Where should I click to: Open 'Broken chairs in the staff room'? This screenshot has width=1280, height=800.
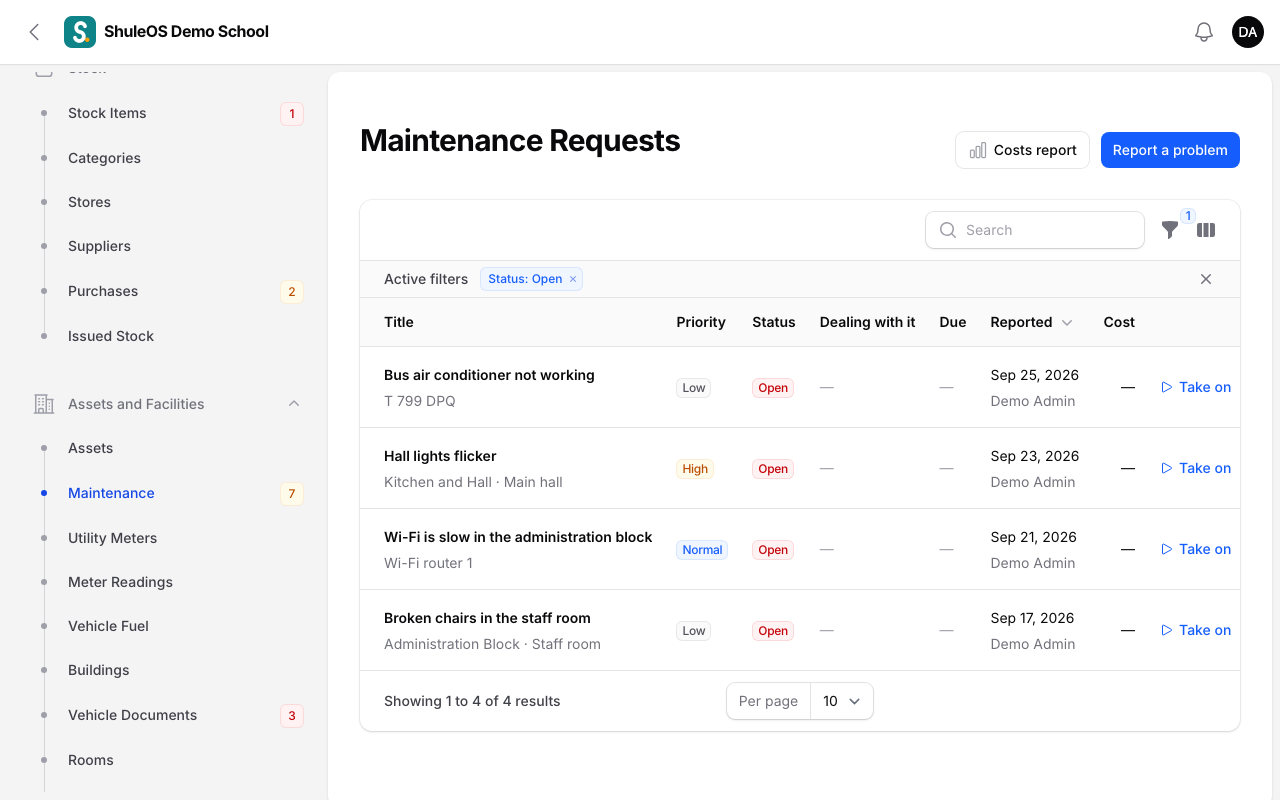tap(487, 618)
